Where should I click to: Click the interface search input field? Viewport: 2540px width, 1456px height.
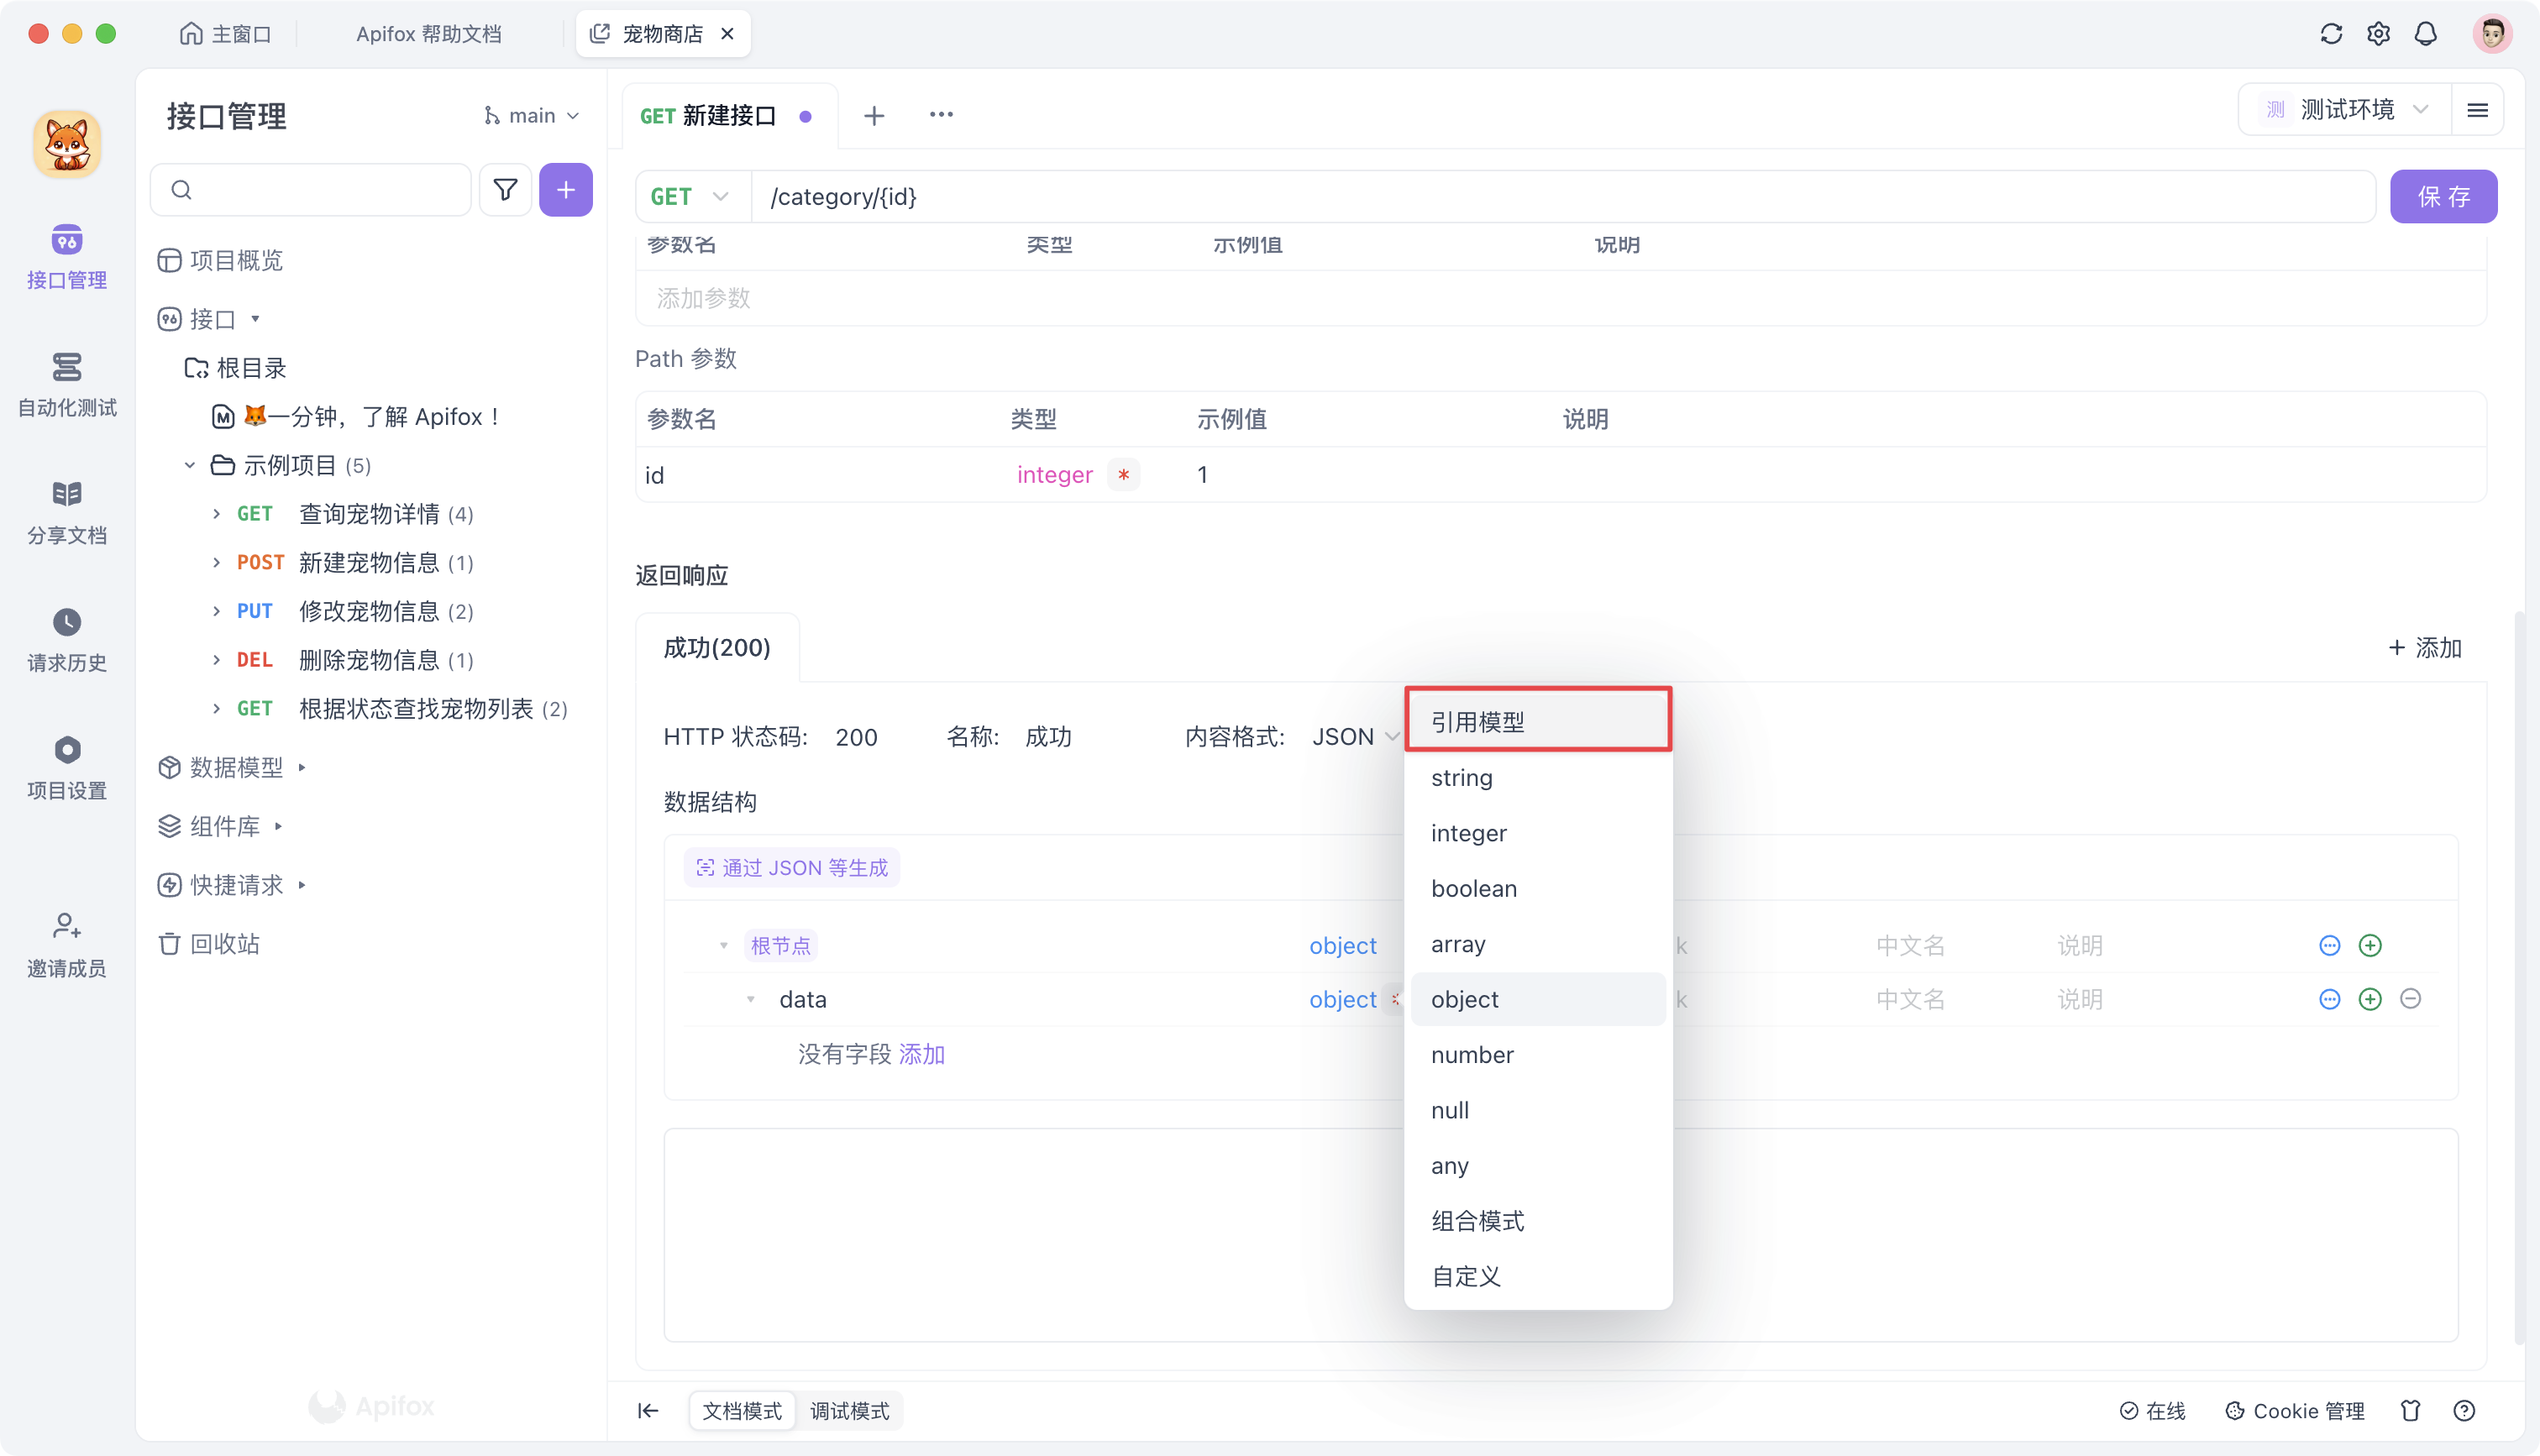(310, 189)
